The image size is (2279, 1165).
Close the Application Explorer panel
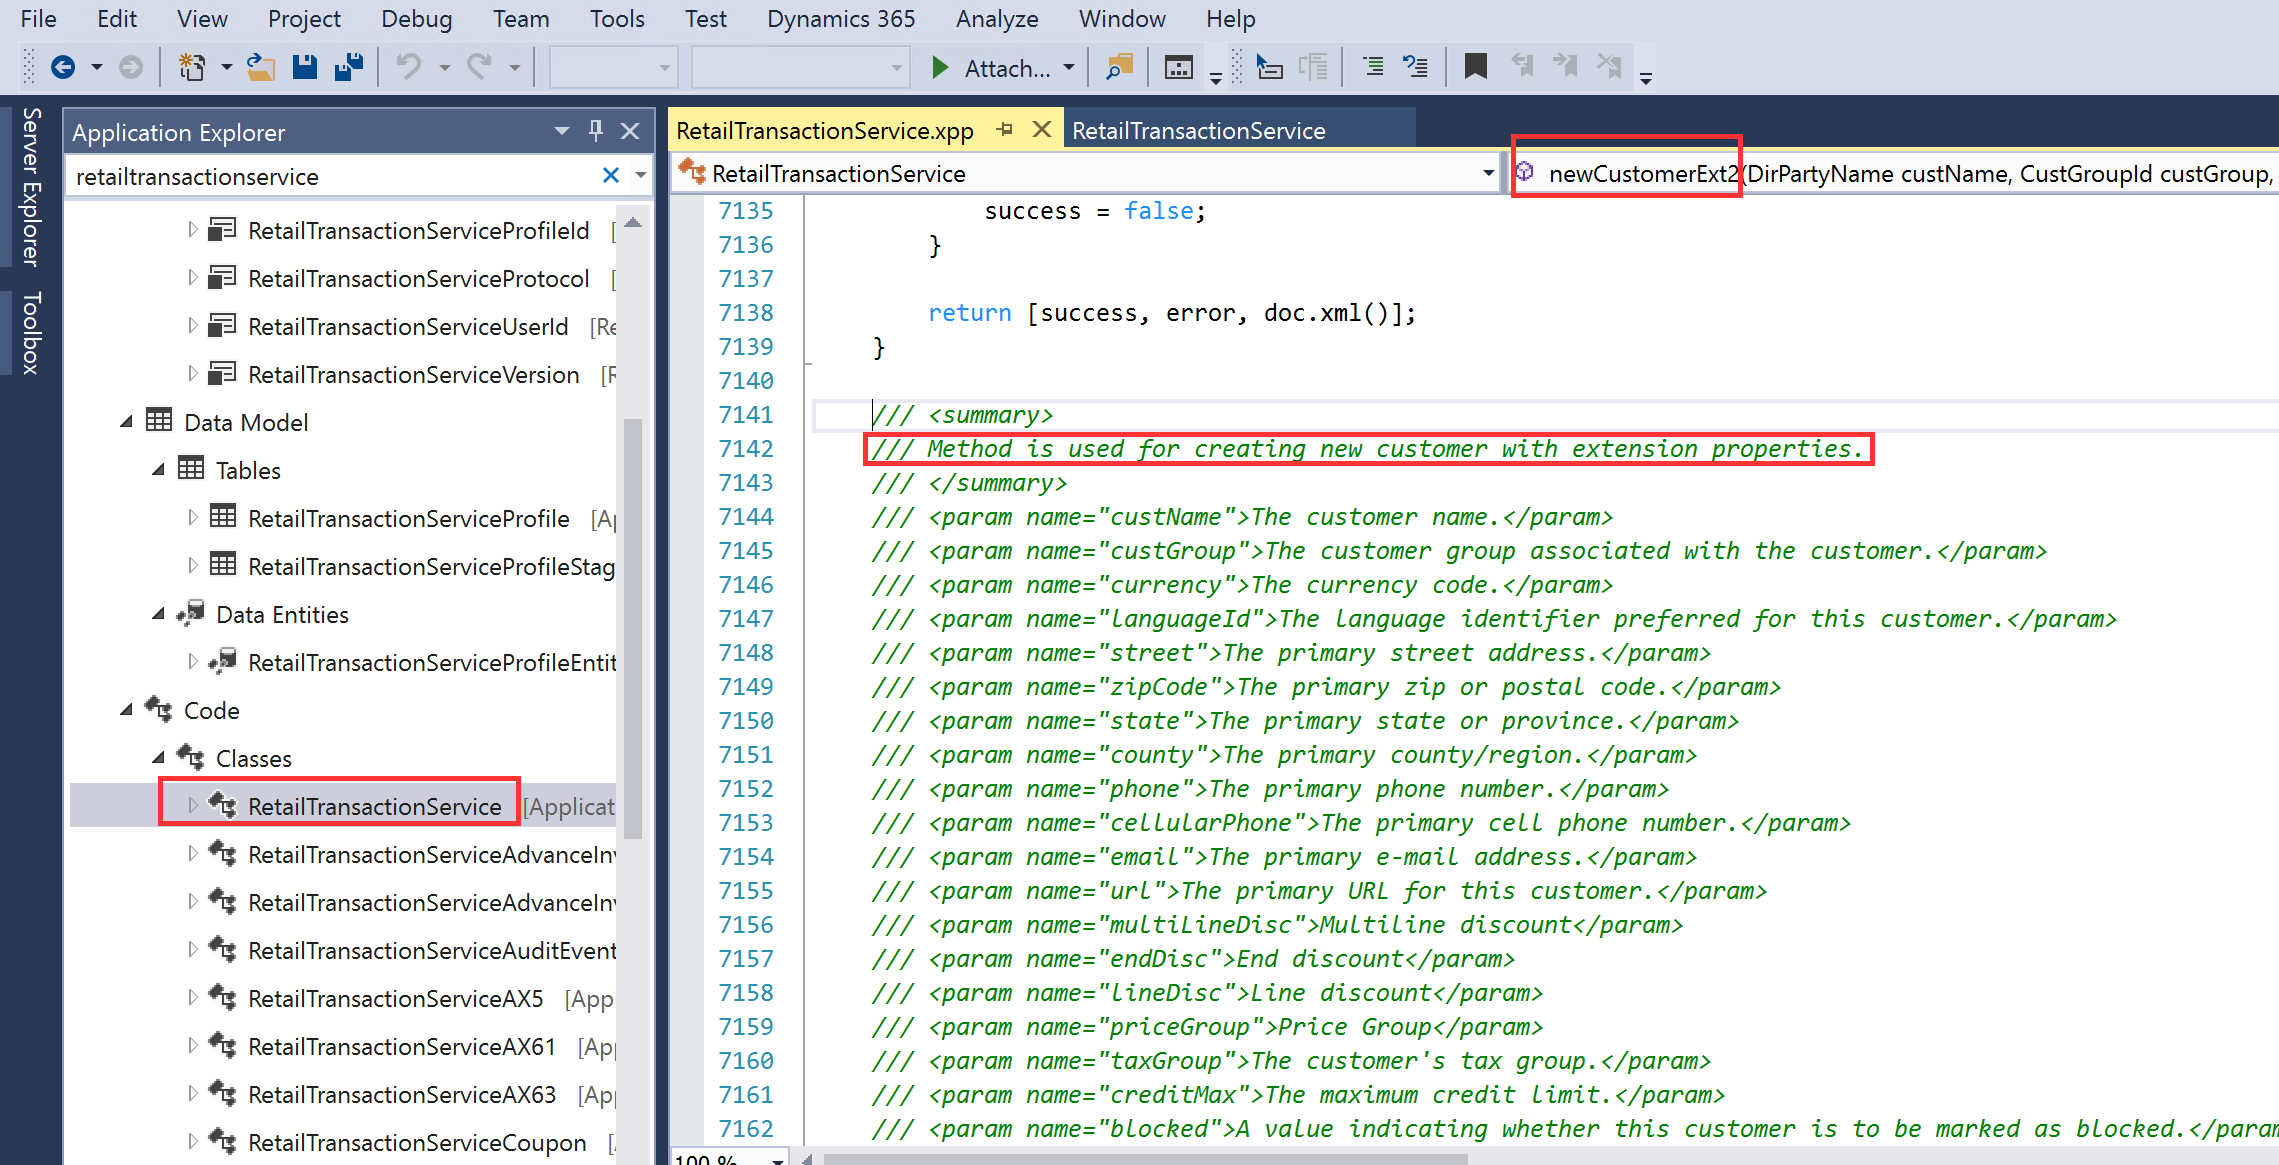(x=630, y=131)
